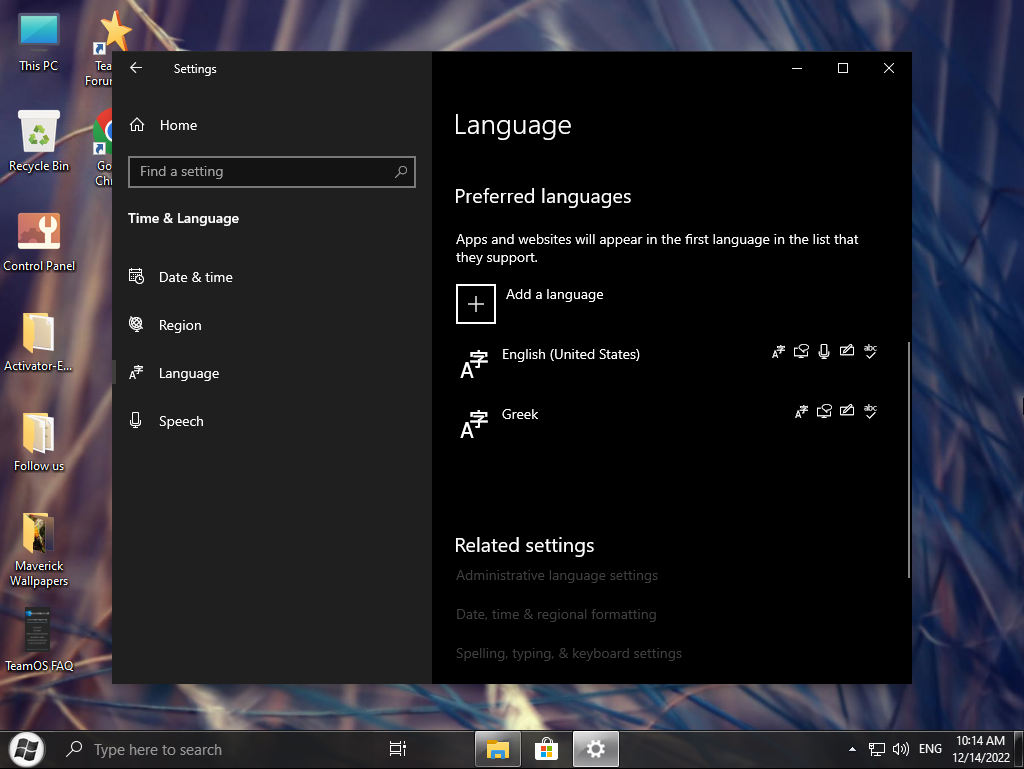Open the Home settings page
1024x769 pixels.
click(178, 125)
